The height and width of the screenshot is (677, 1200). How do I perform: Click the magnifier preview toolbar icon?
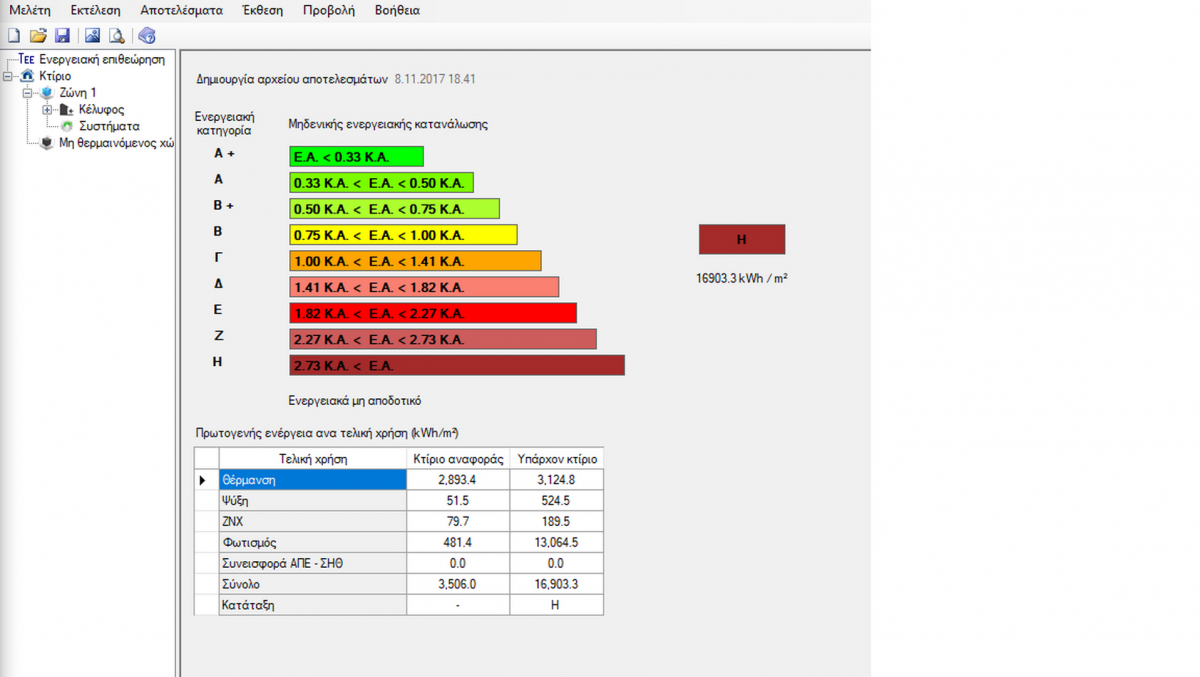[117, 36]
